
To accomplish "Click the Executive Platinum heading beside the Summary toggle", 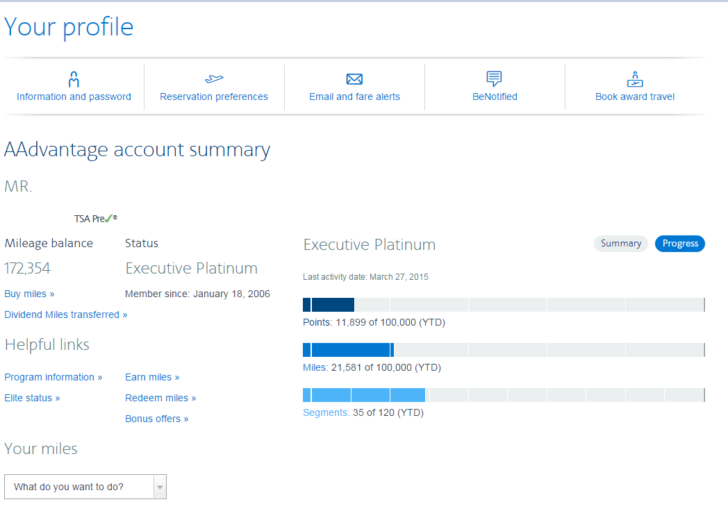I will (x=369, y=245).
